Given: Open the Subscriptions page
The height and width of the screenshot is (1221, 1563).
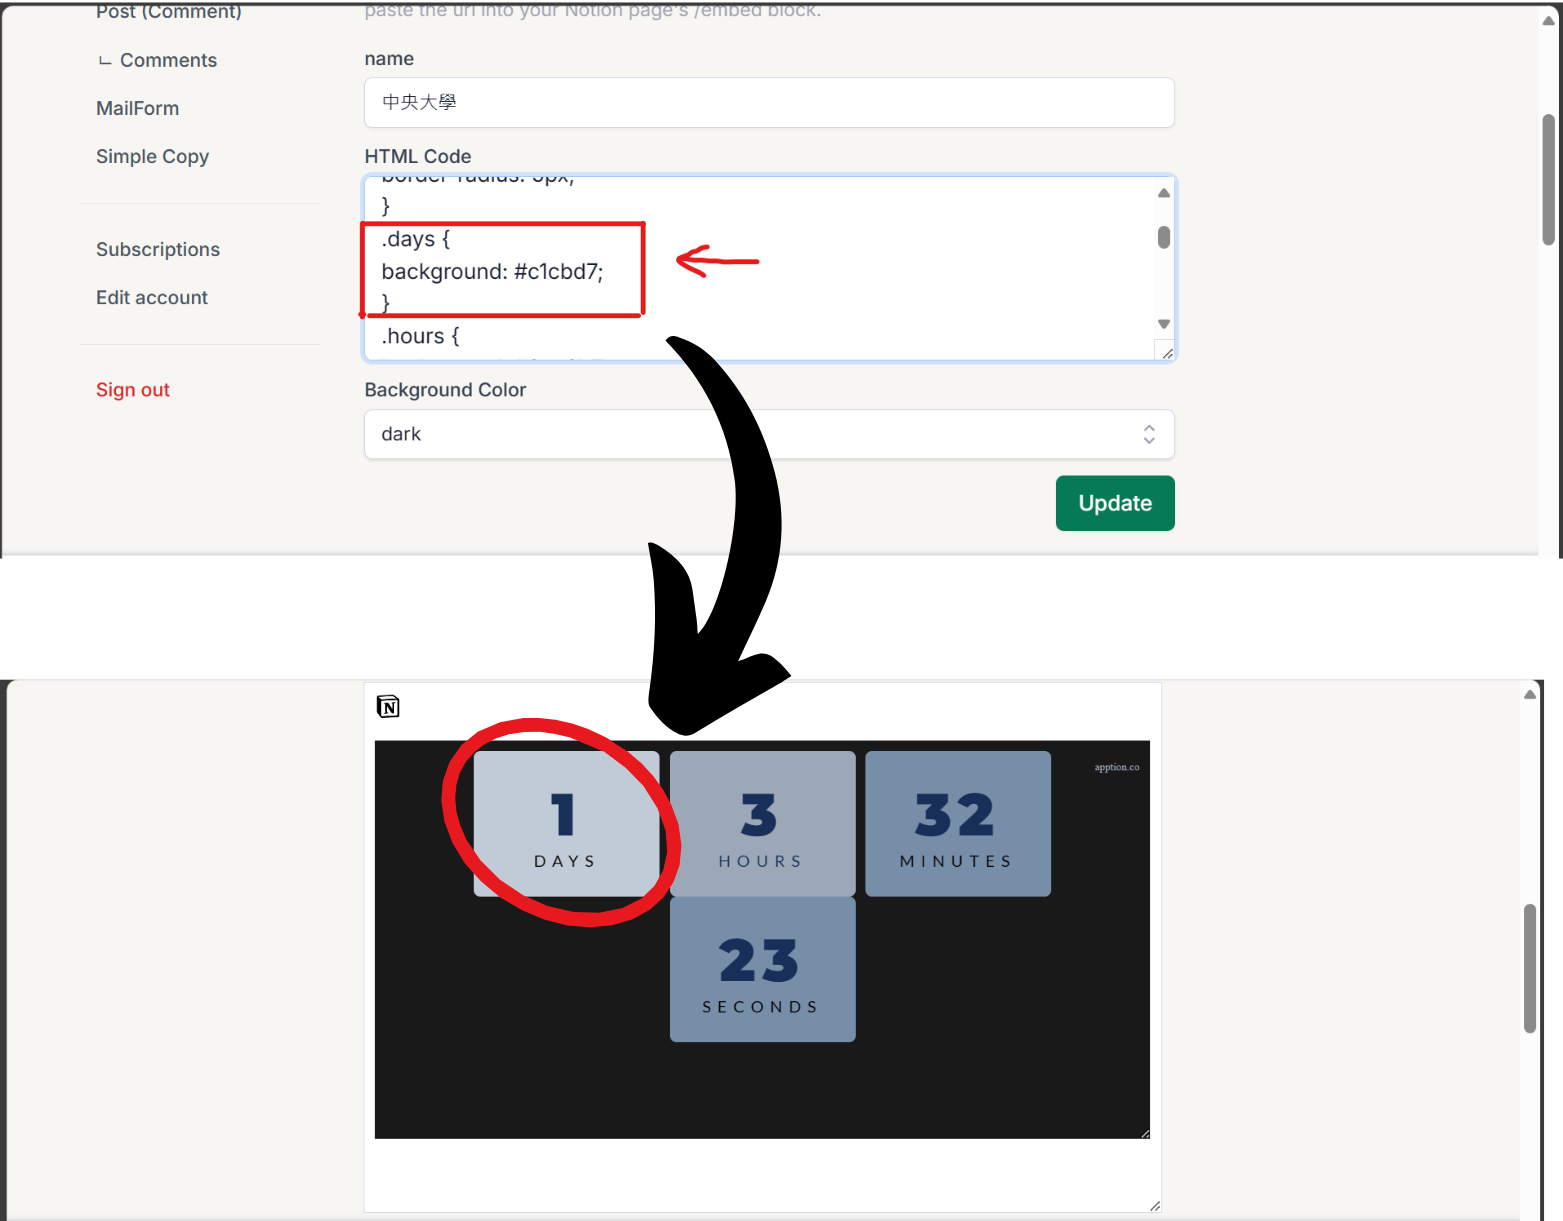Looking at the screenshot, I should pyautogui.click(x=158, y=249).
